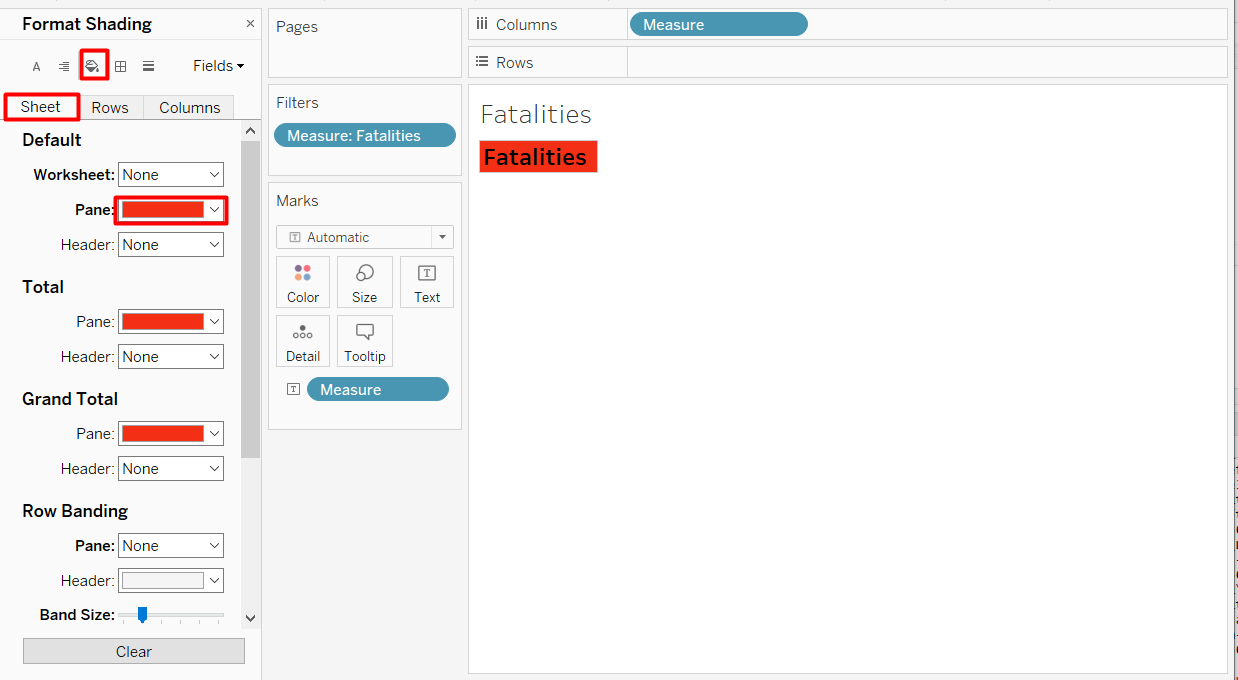Click the Size mark card
This screenshot has width=1238, height=680.
point(365,282)
